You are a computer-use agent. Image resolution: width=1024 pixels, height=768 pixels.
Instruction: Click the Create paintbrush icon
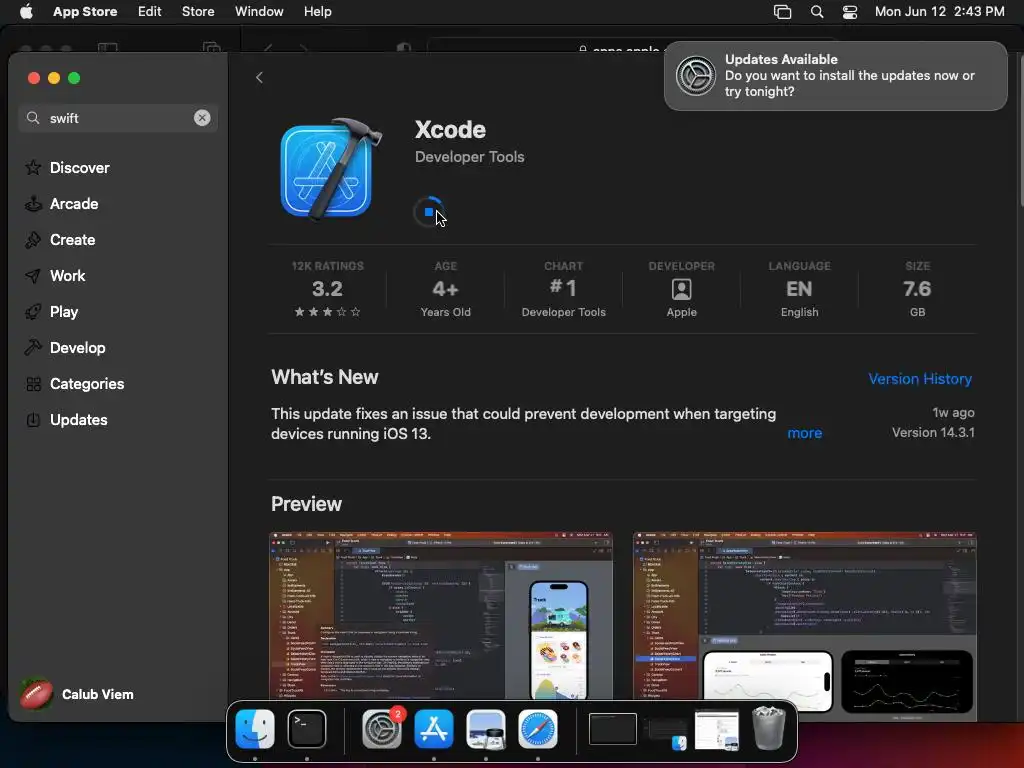point(33,240)
